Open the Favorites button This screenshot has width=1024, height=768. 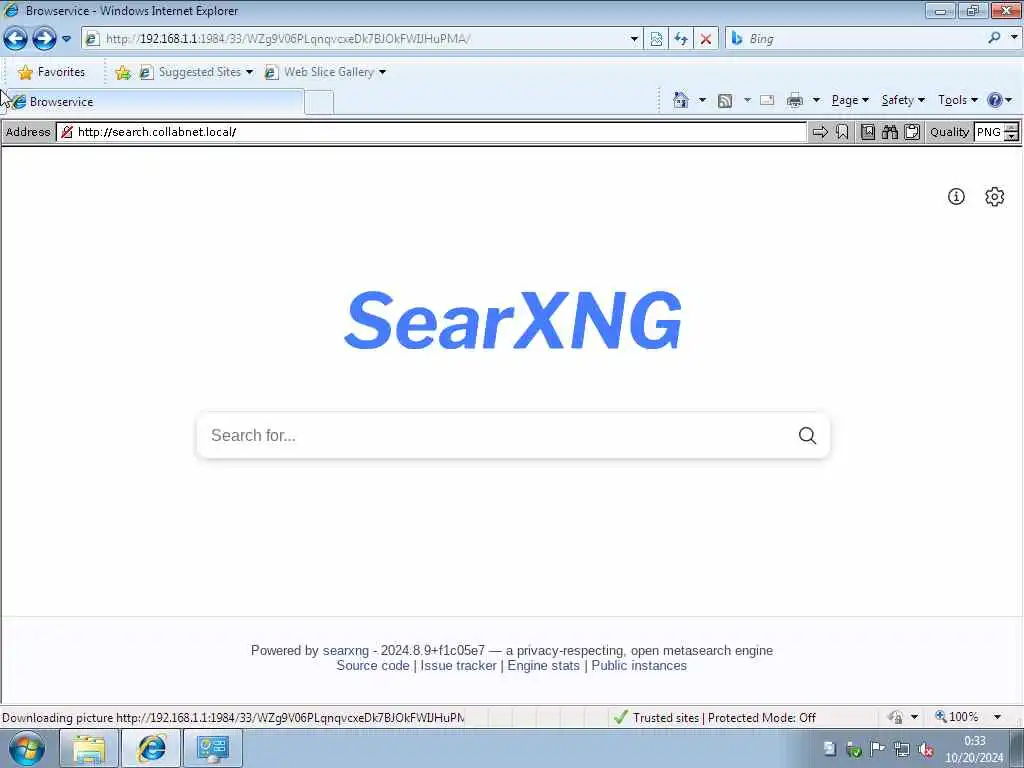[51, 72]
